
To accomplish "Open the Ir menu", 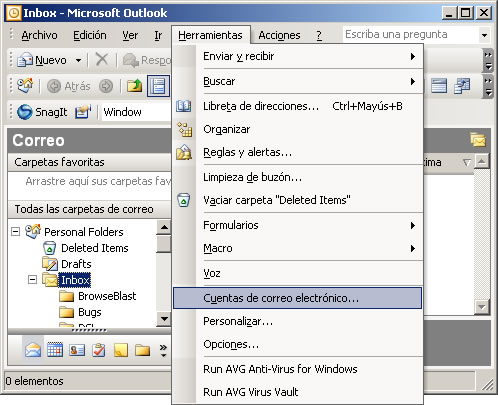I will [x=158, y=35].
